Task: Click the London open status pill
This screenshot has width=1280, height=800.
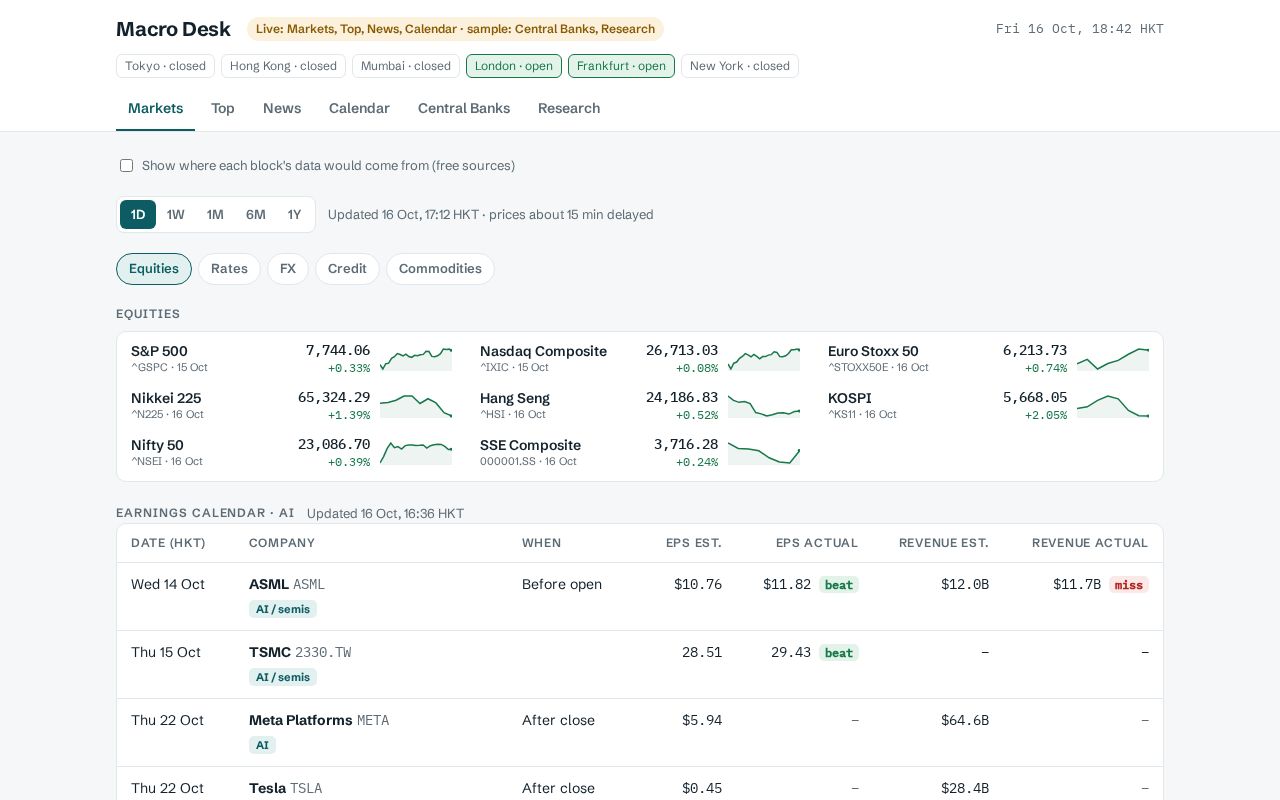Action: pos(514,66)
